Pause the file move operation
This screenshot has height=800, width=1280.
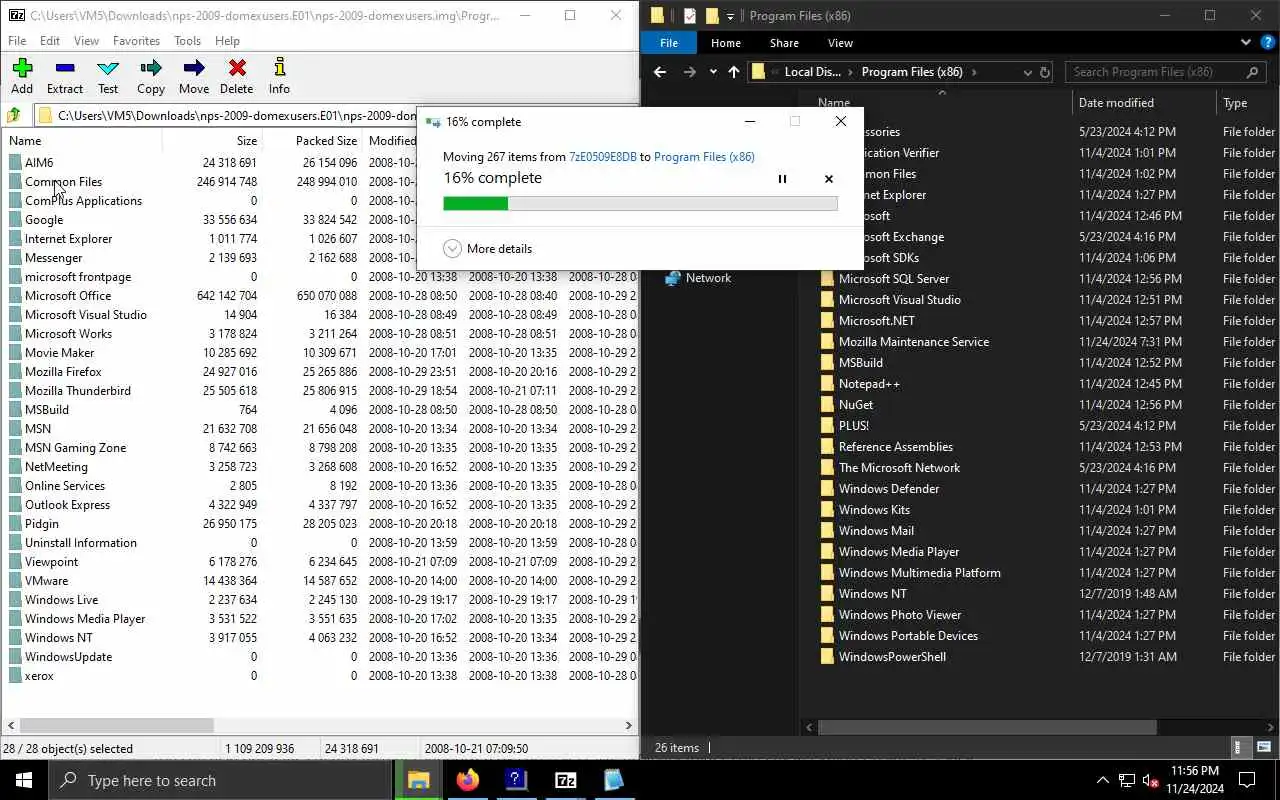[782, 179]
